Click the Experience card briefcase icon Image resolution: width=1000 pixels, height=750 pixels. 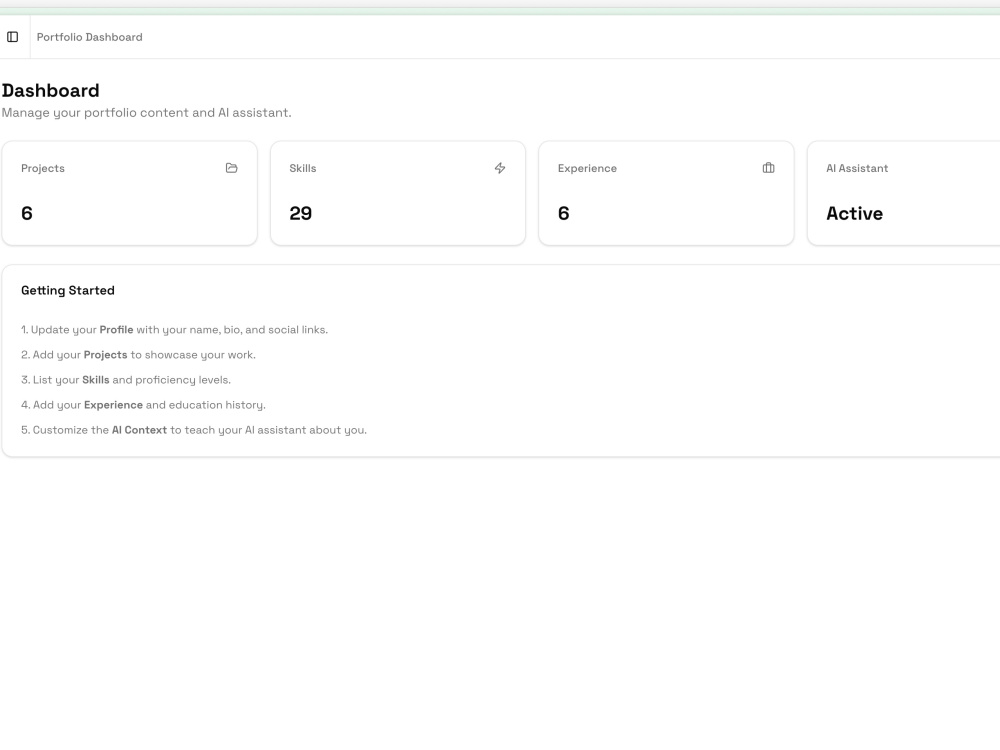click(768, 168)
